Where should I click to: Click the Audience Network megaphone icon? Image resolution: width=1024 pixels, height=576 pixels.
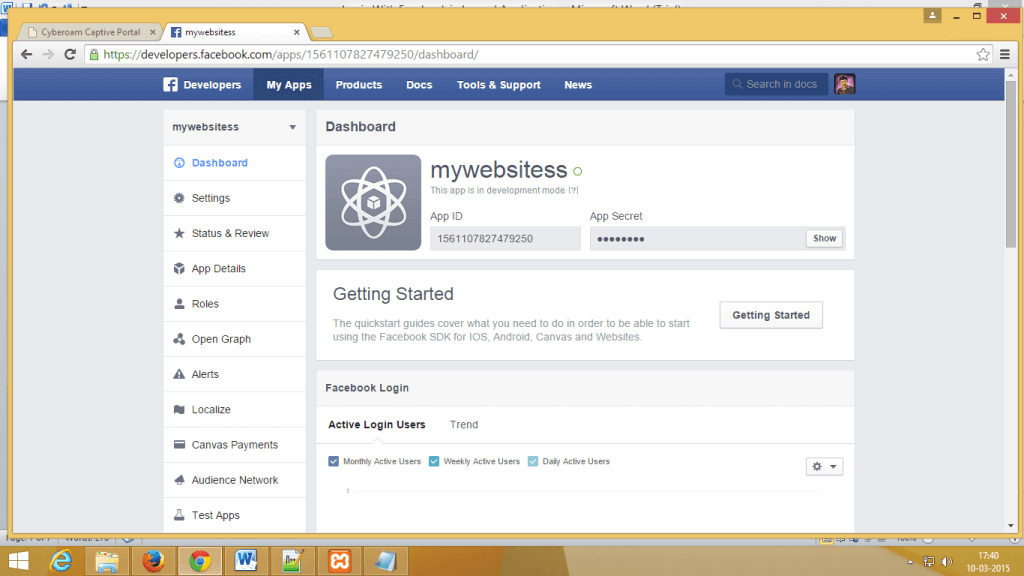point(179,480)
